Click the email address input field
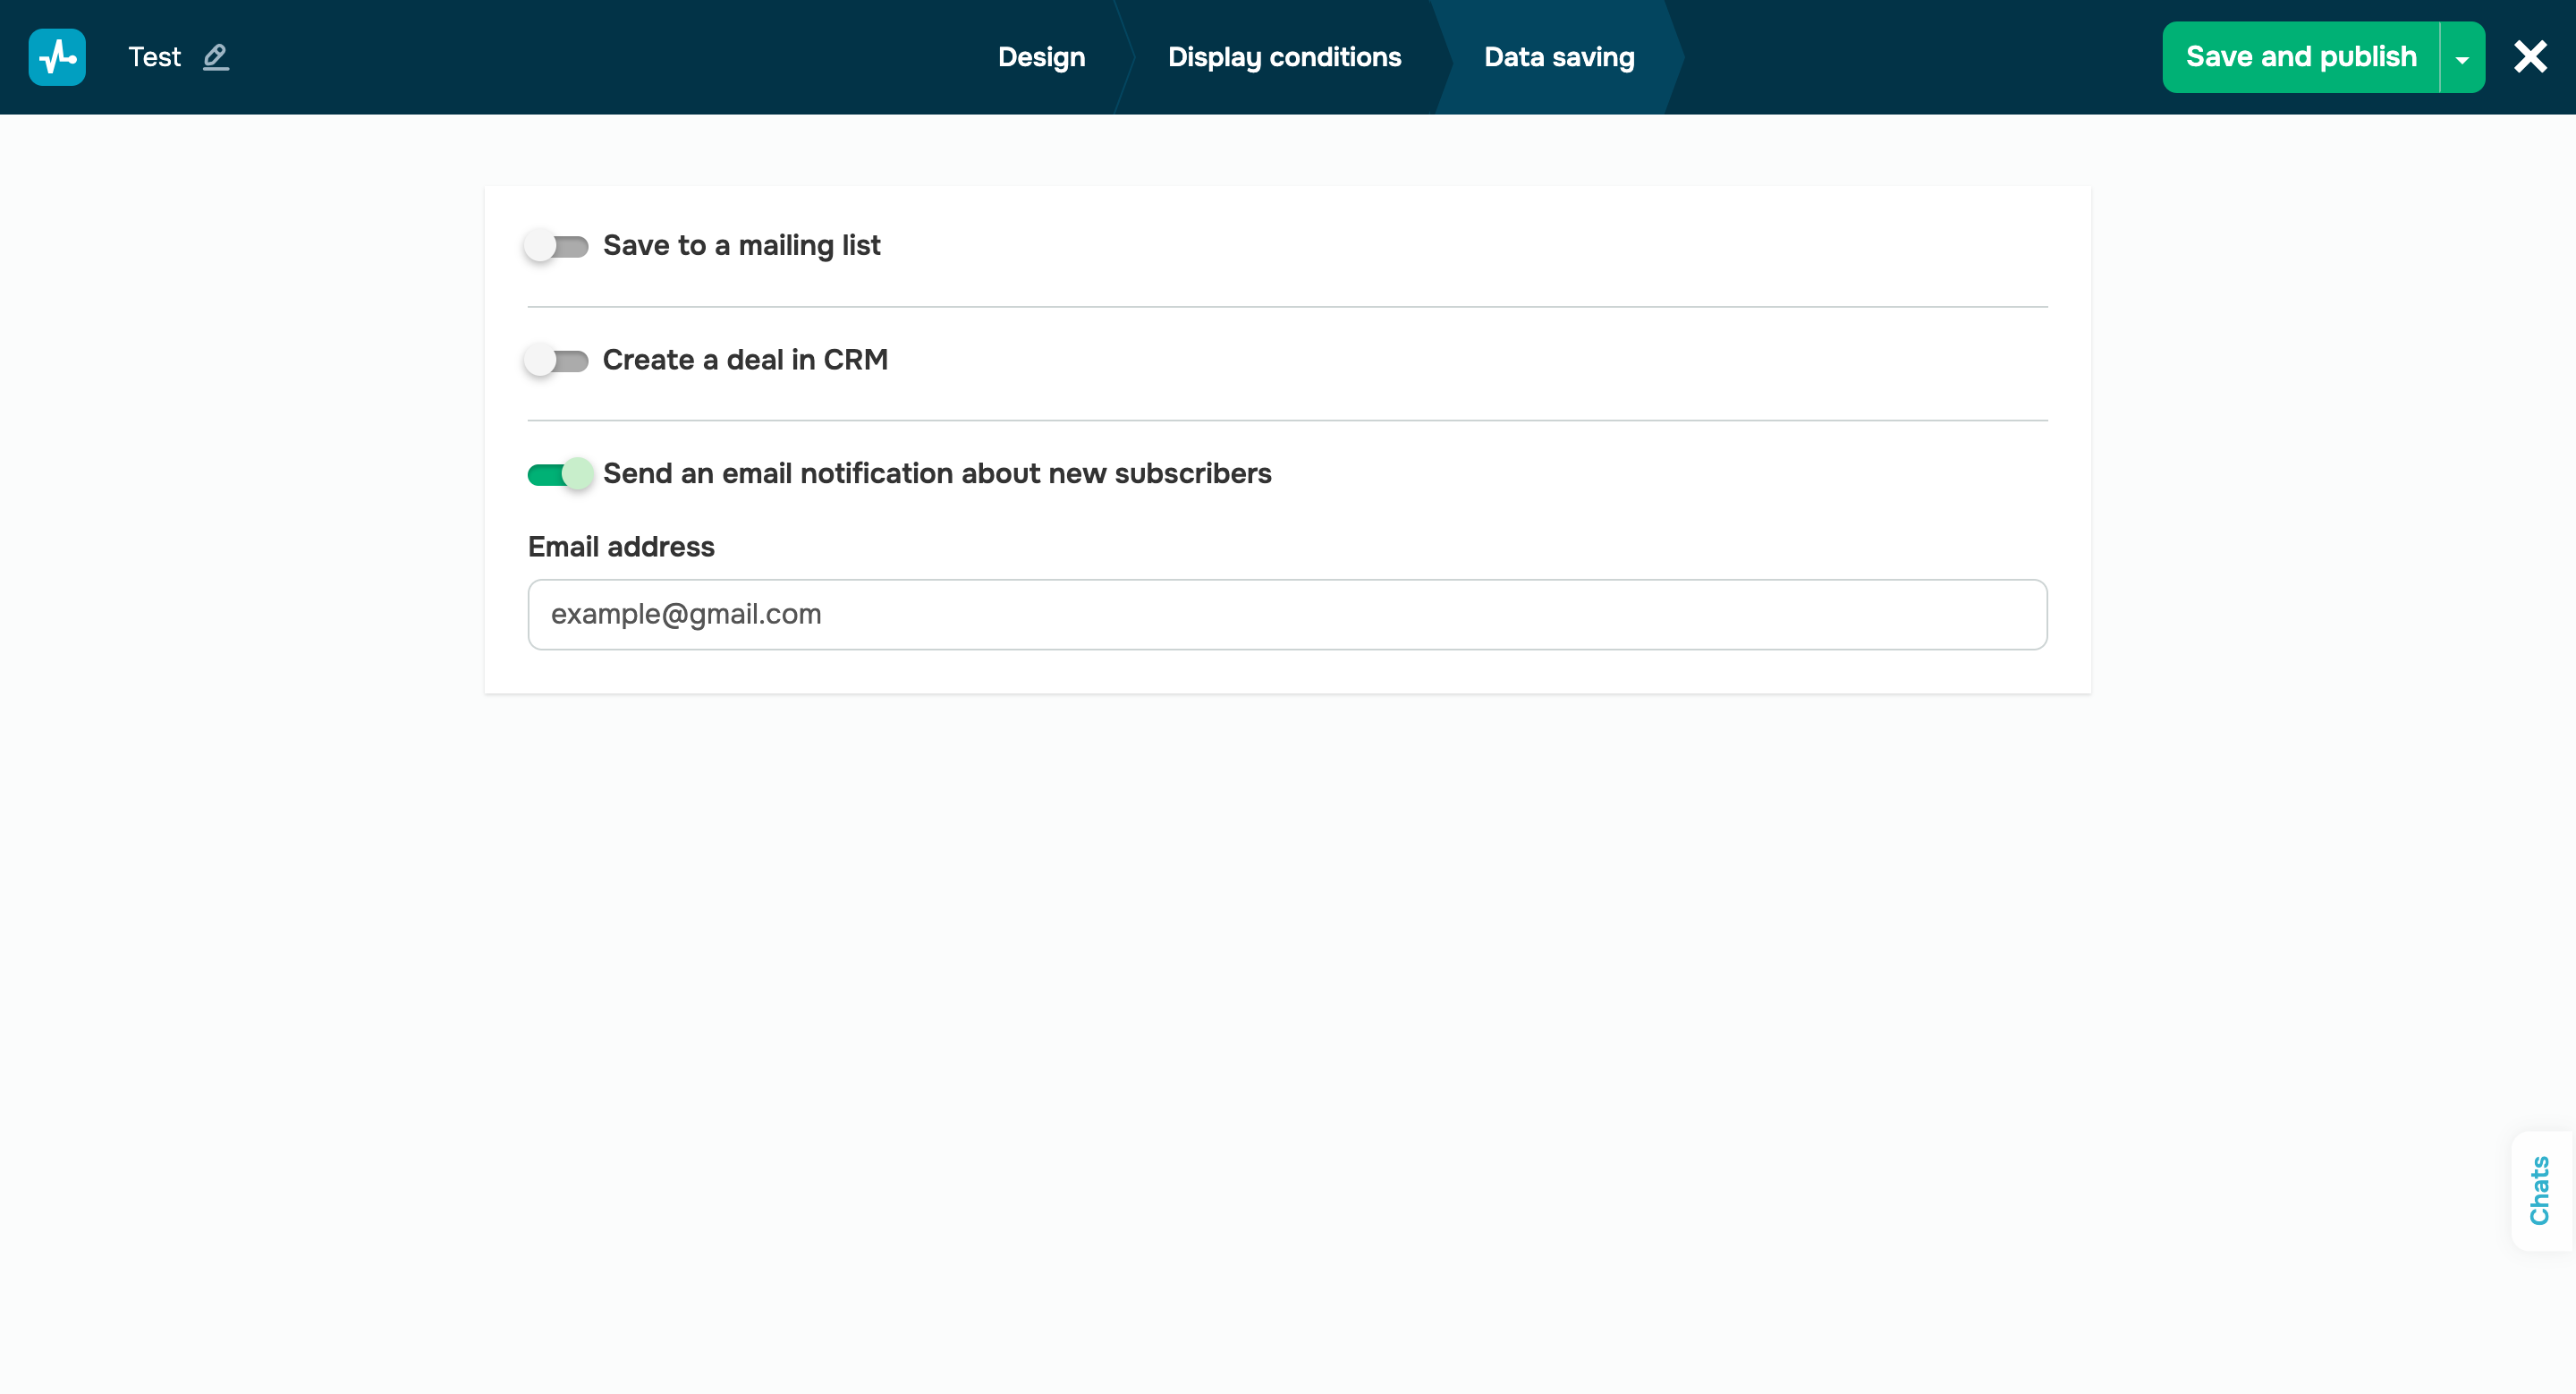 [1287, 614]
